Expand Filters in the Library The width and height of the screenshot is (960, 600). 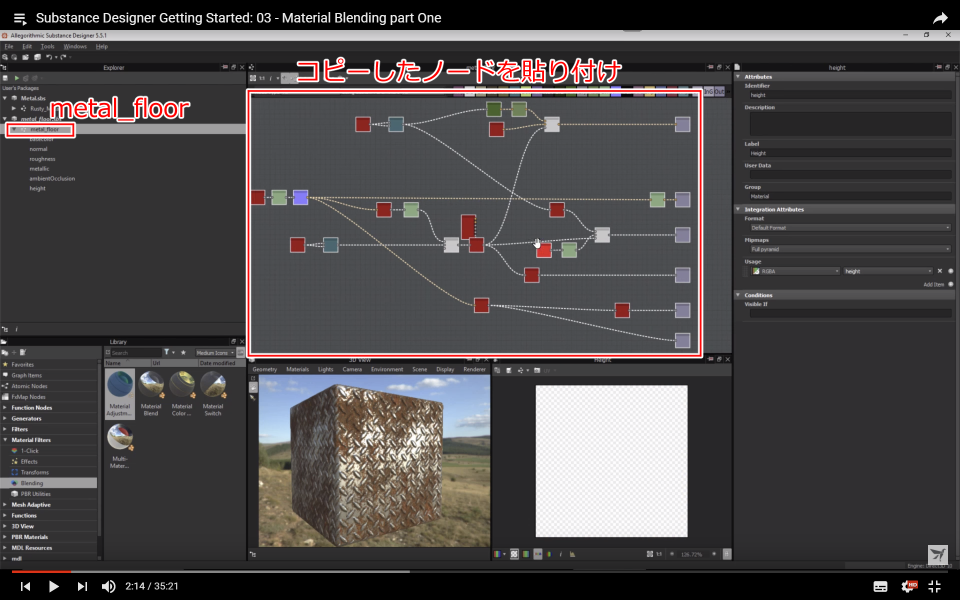pos(5,429)
